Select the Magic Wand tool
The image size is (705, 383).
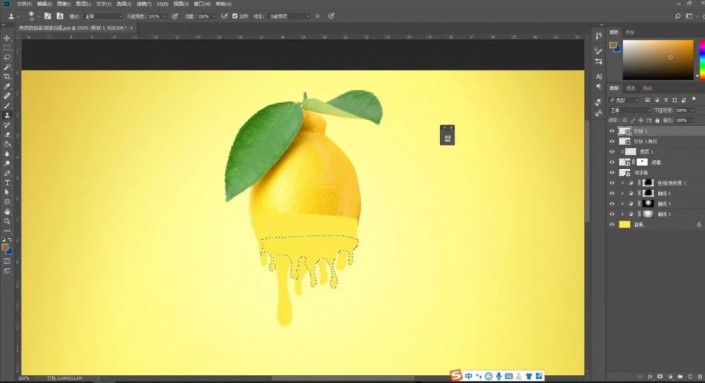click(x=7, y=67)
